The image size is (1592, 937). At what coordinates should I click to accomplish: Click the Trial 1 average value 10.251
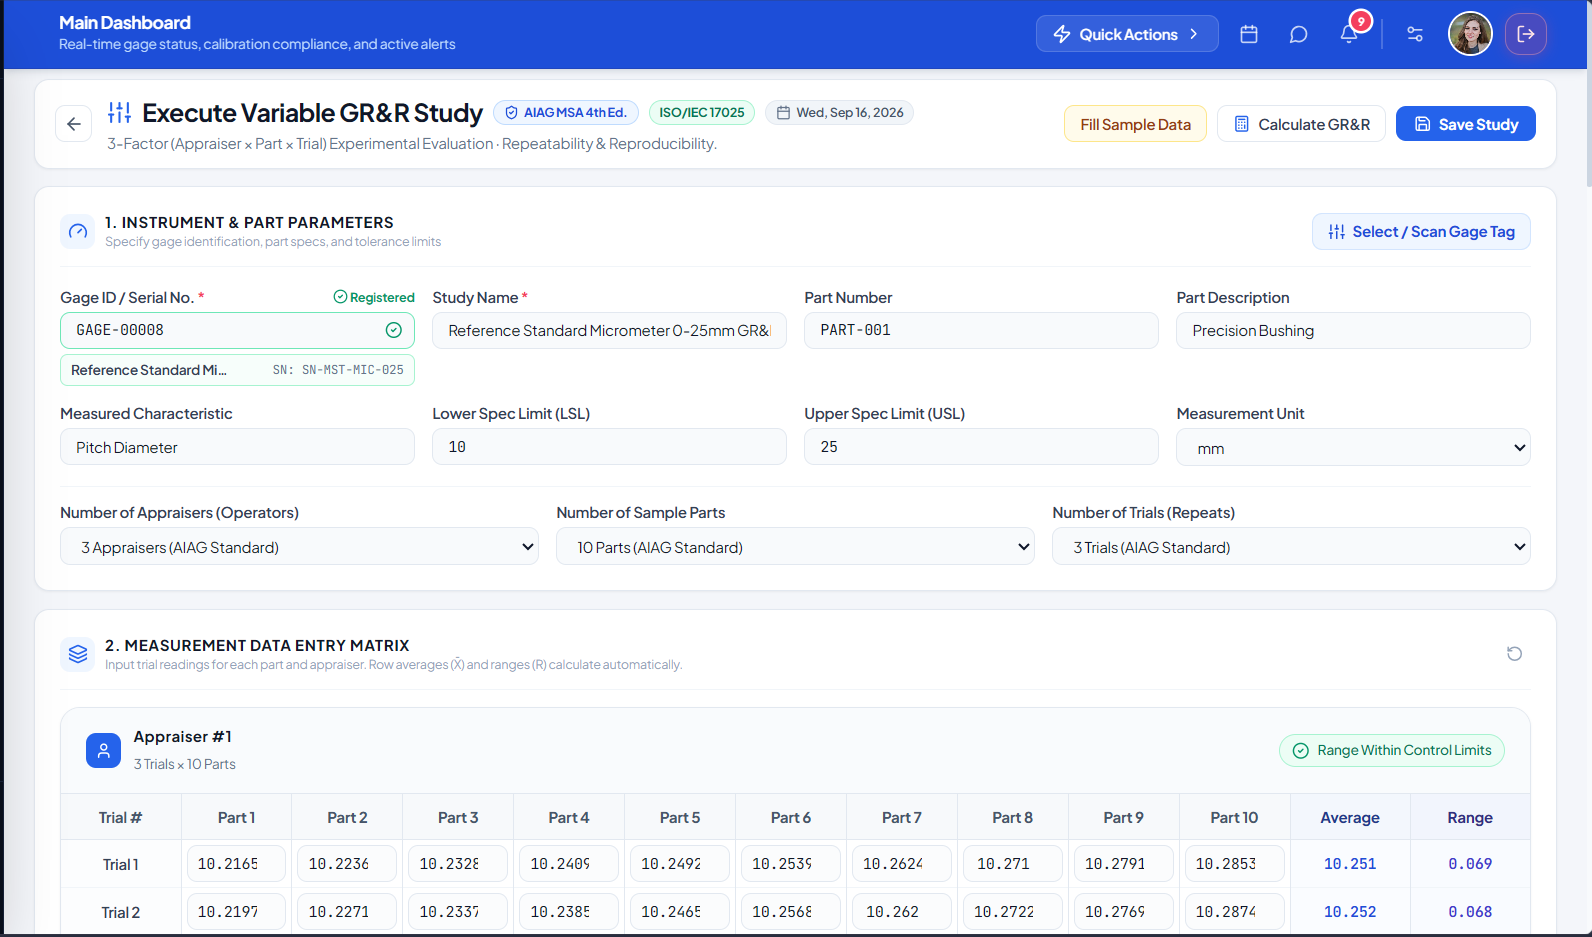coord(1350,864)
